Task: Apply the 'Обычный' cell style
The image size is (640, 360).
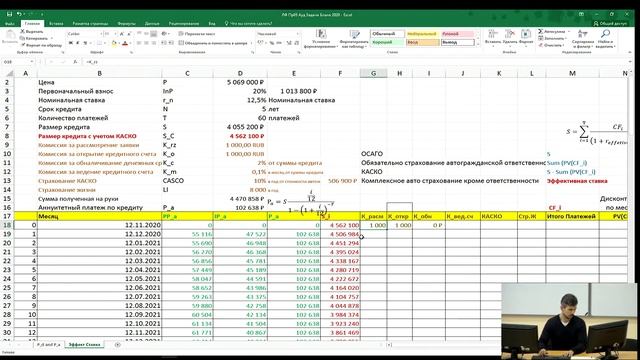Action: click(388, 34)
